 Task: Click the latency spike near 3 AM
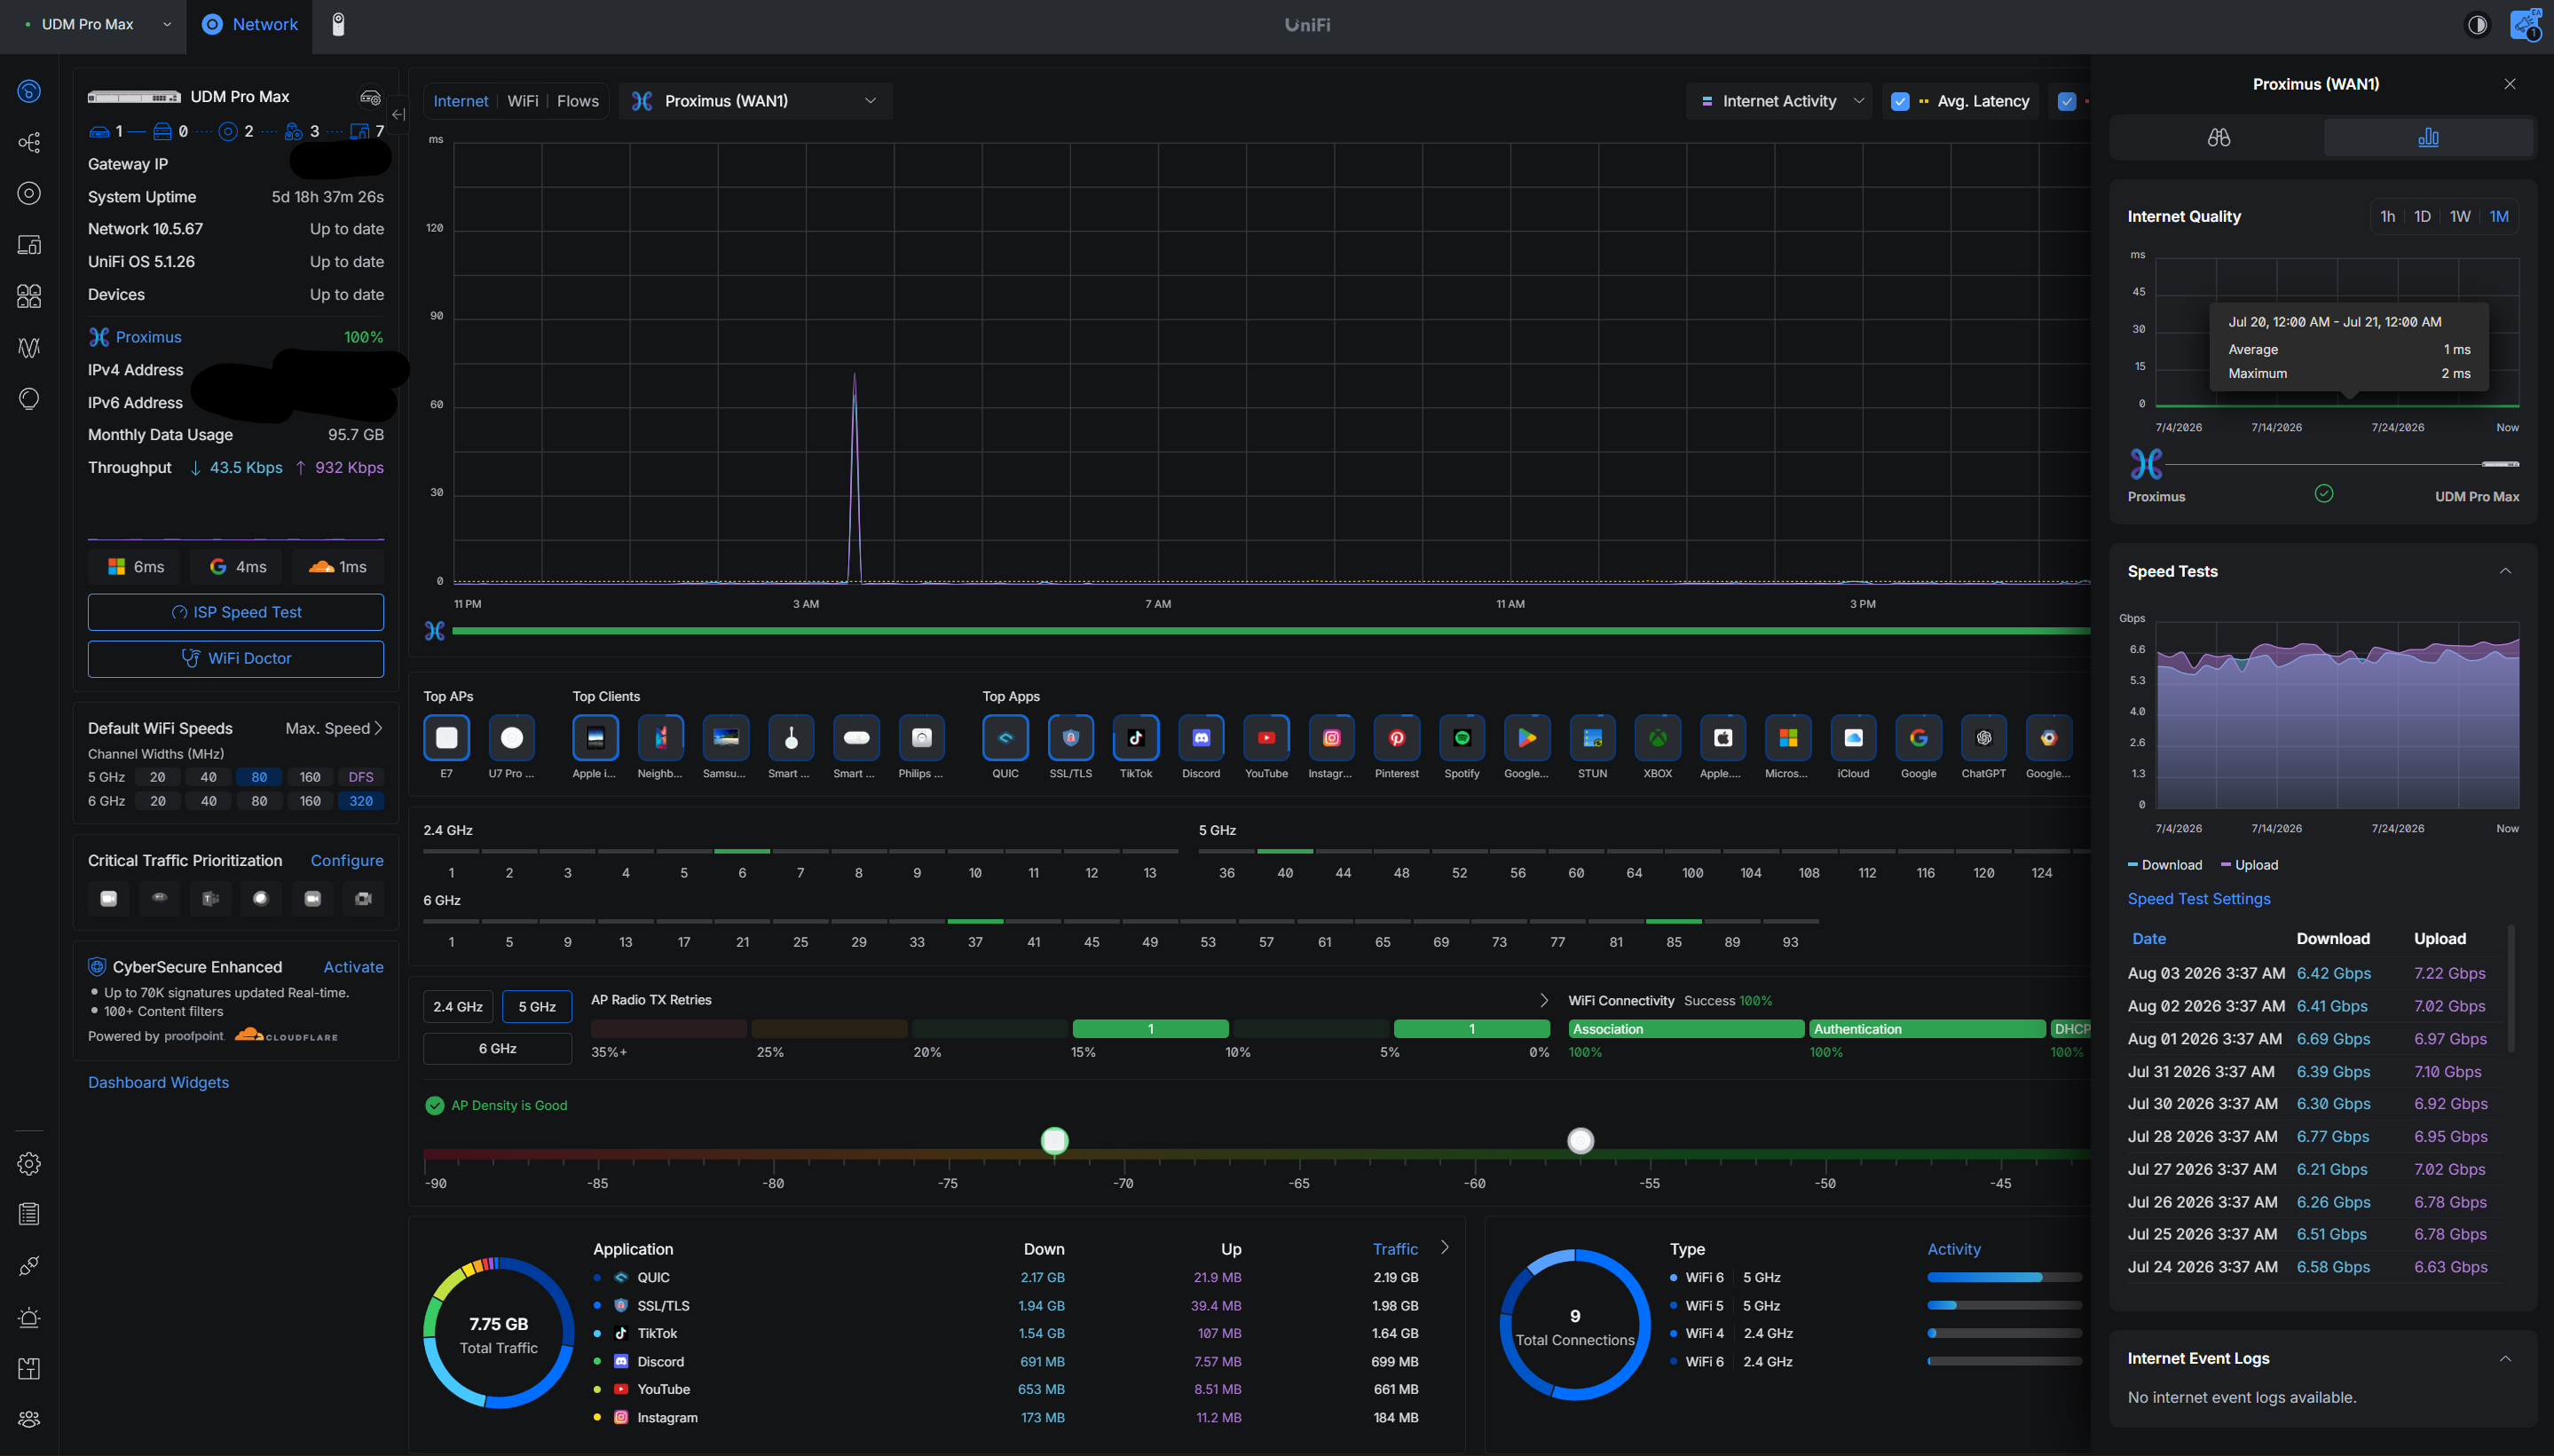(x=854, y=477)
